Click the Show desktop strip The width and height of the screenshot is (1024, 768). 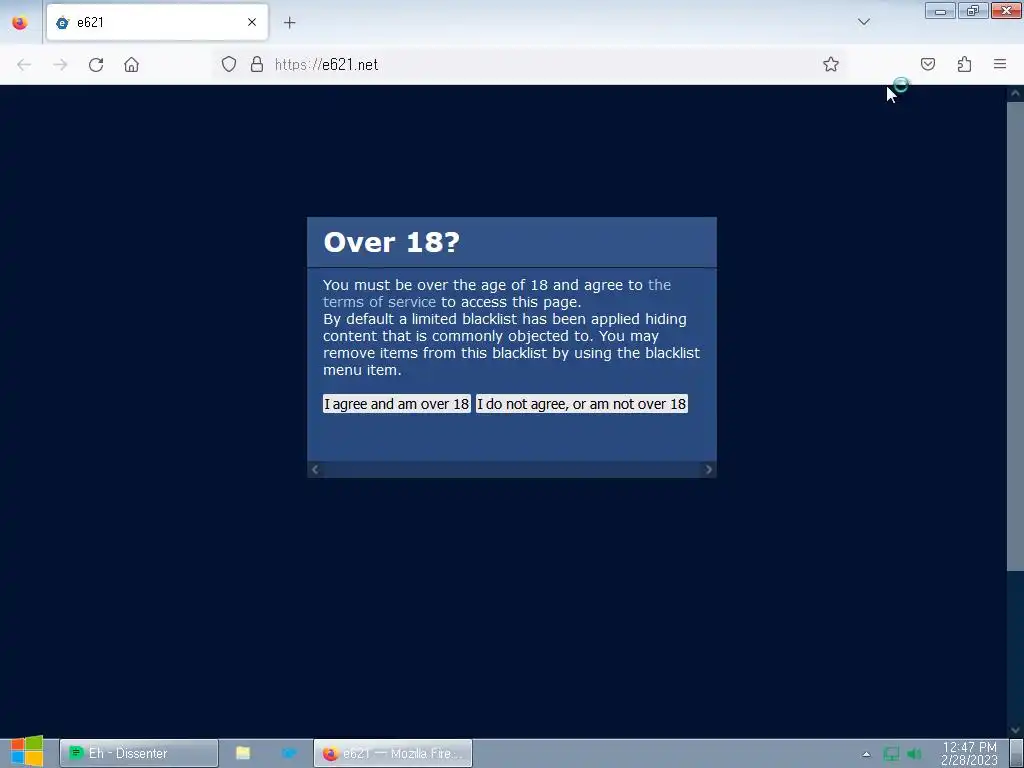click(x=1016, y=753)
